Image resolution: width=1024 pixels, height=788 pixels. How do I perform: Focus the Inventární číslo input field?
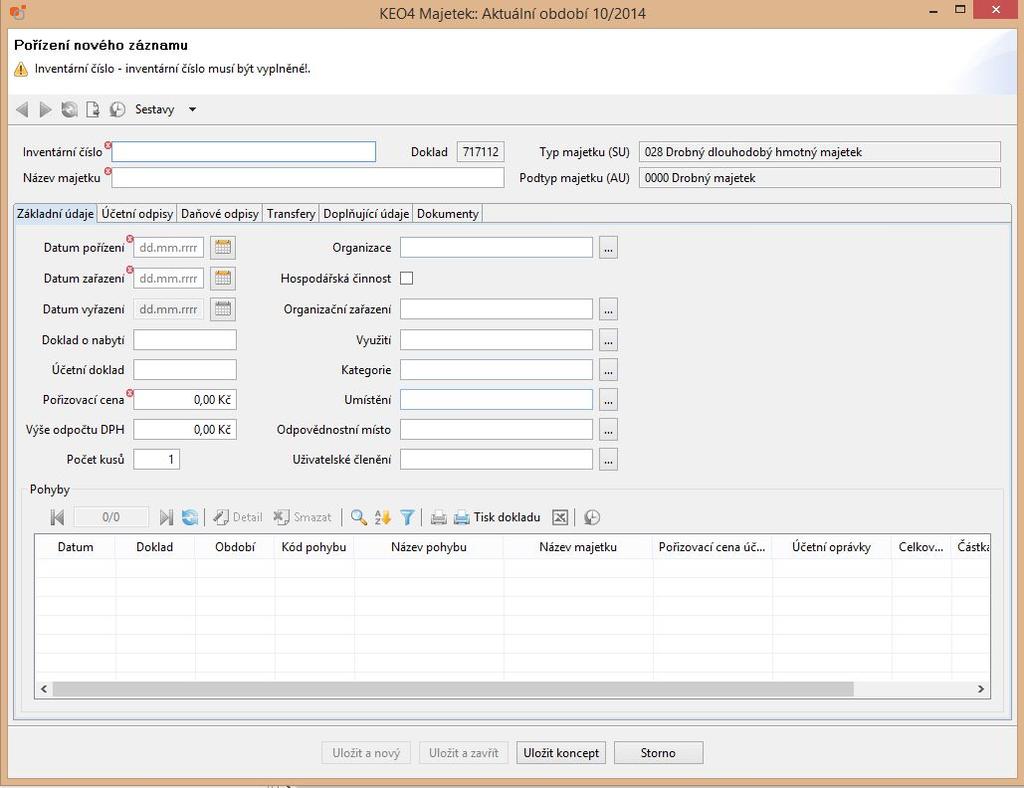tap(244, 151)
